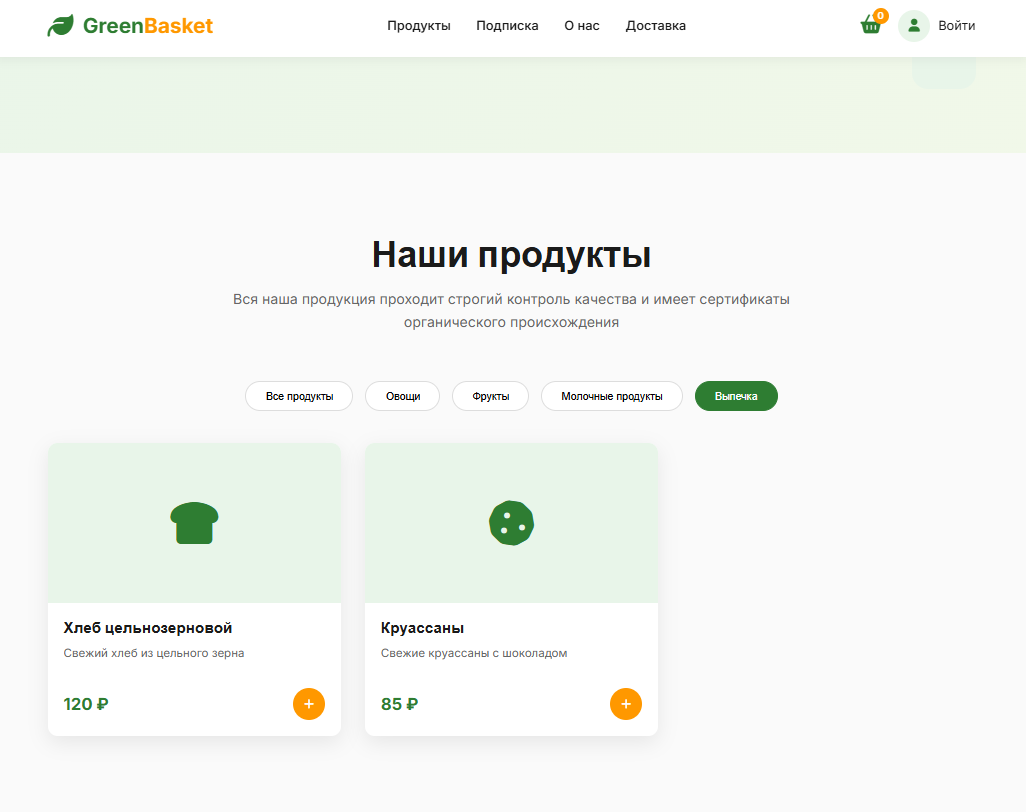Open the Хлеб цельнозерновой product title
Image resolution: width=1026 pixels, height=812 pixels.
(x=148, y=627)
